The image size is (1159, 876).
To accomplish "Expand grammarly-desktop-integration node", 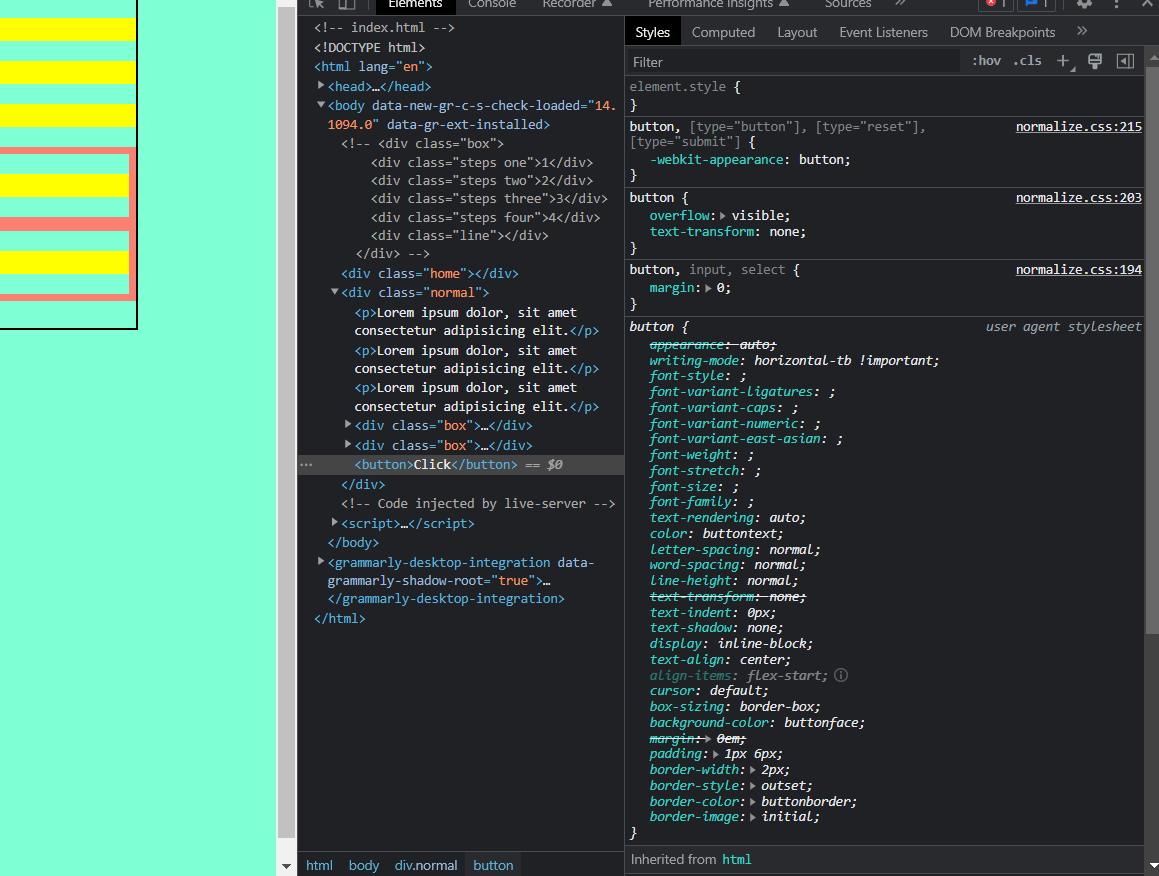I will pyautogui.click(x=321, y=562).
